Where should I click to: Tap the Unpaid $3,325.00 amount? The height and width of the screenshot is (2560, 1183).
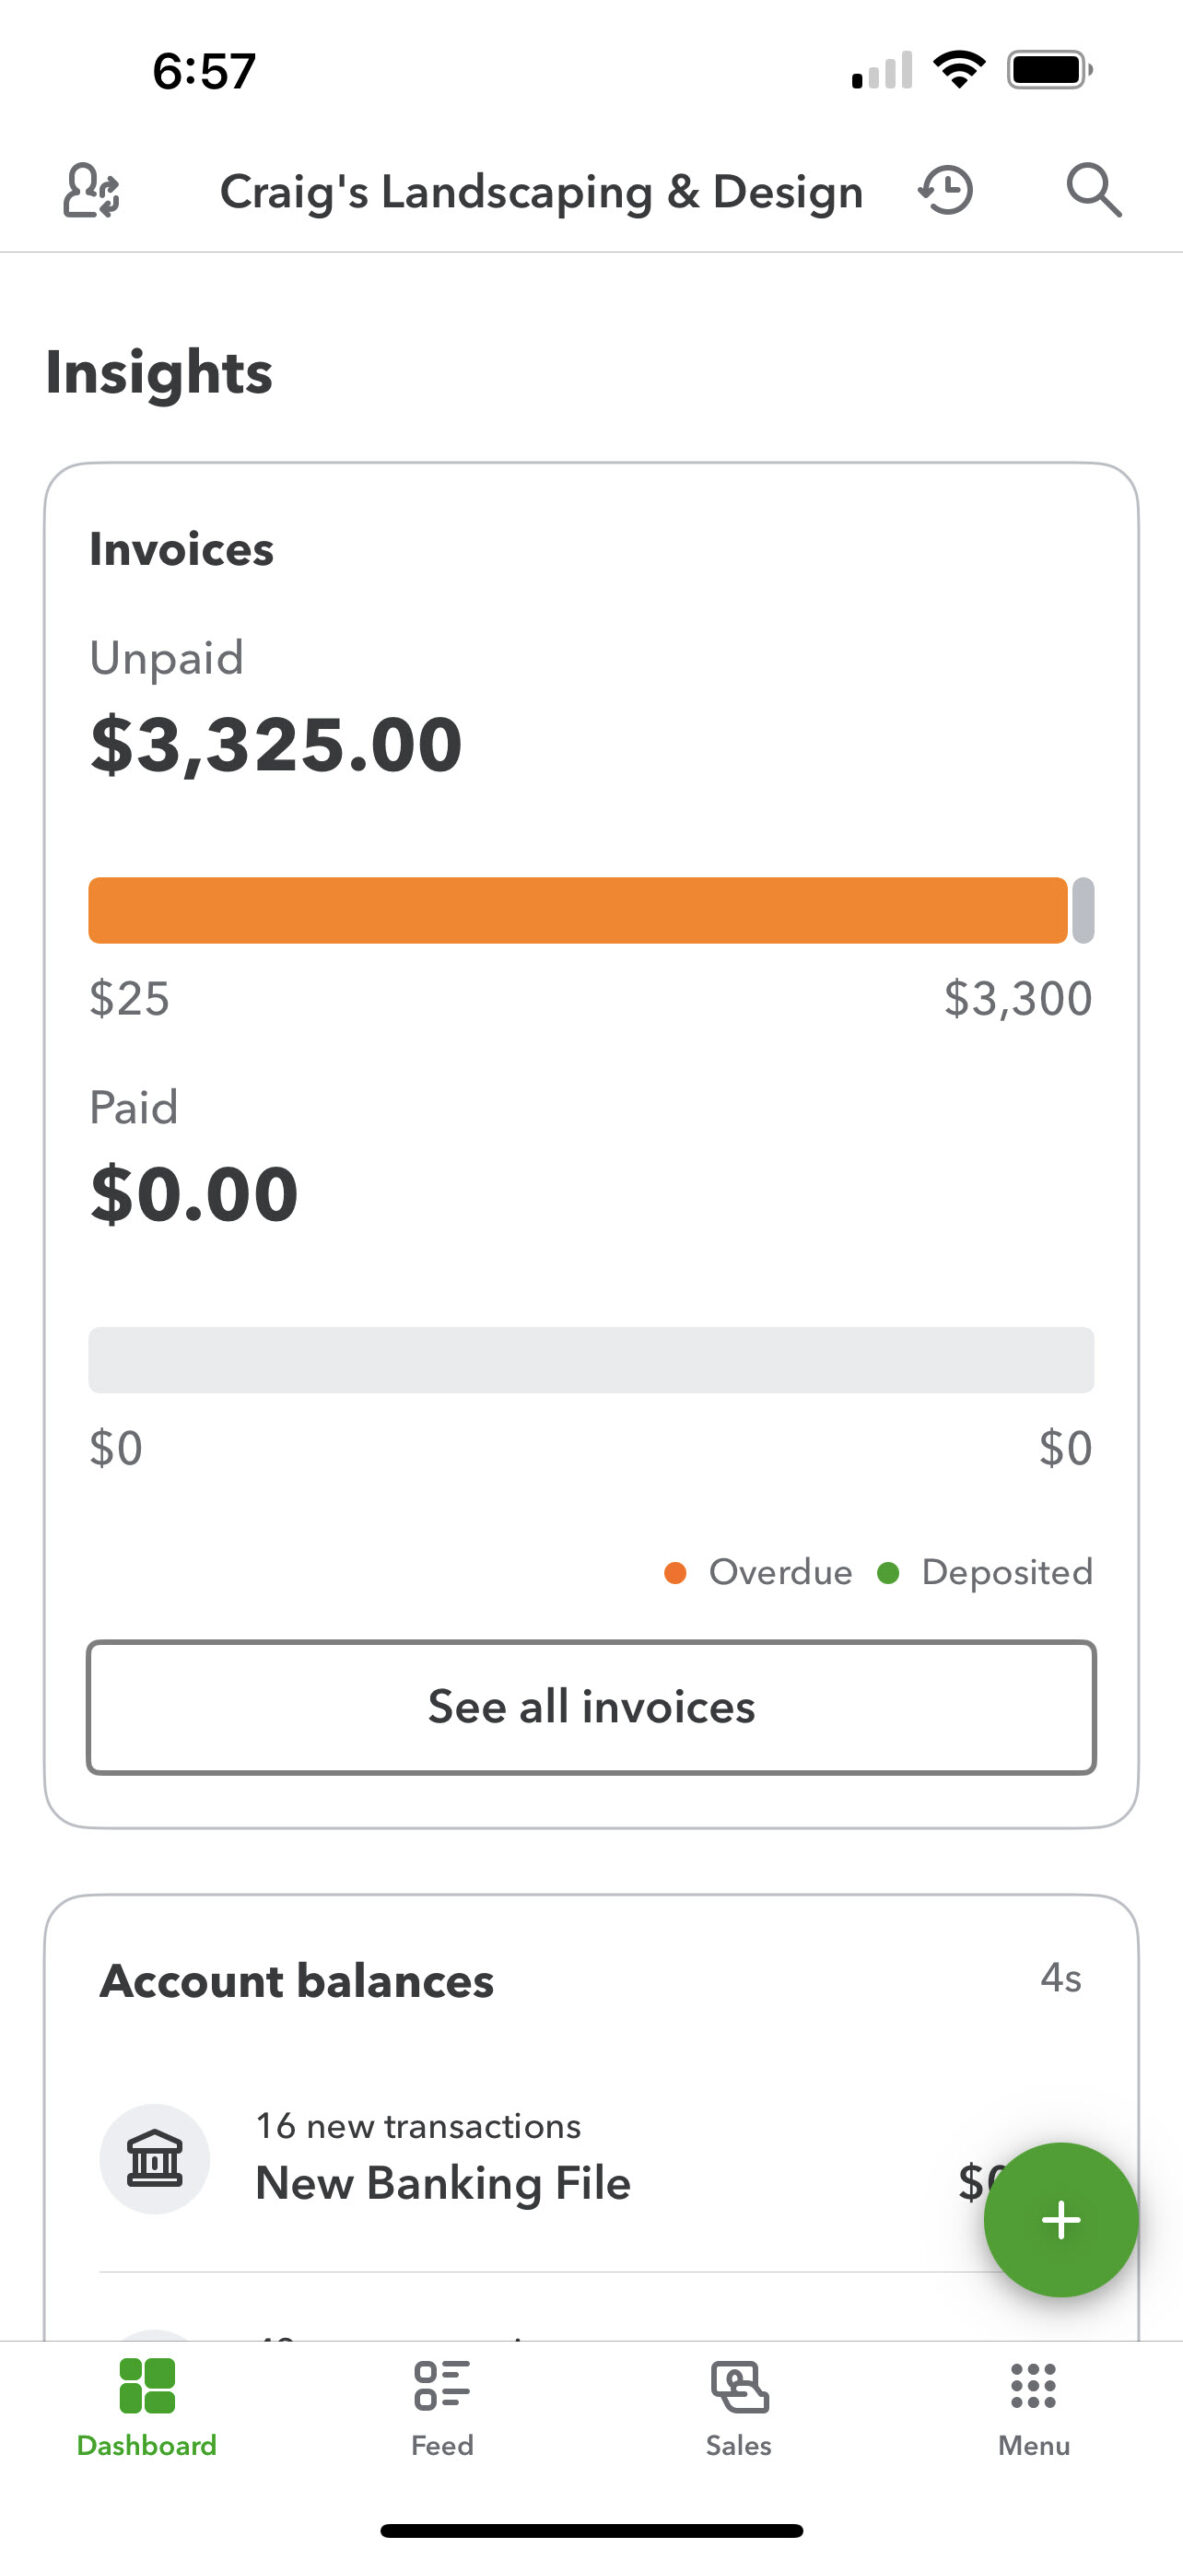(277, 742)
